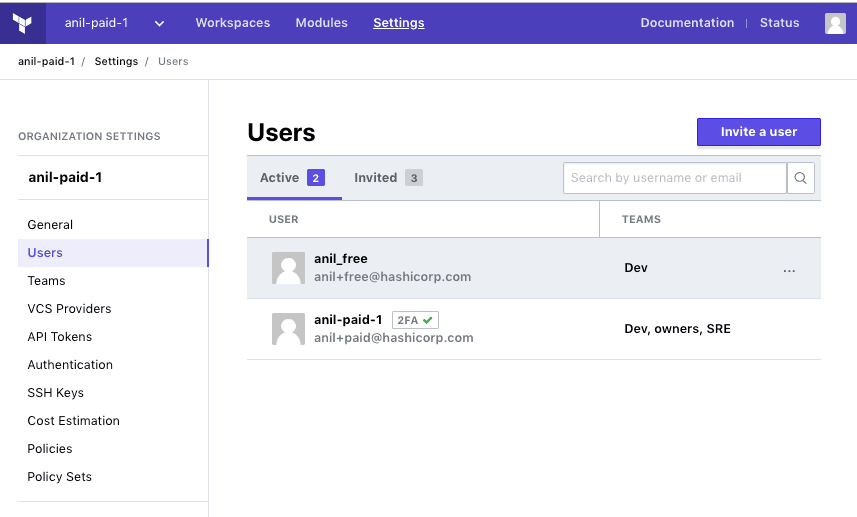Click anil-paid-1's avatar icon
Image resolution: width=857 pixels, height=517 pixels.
point(288,329)
